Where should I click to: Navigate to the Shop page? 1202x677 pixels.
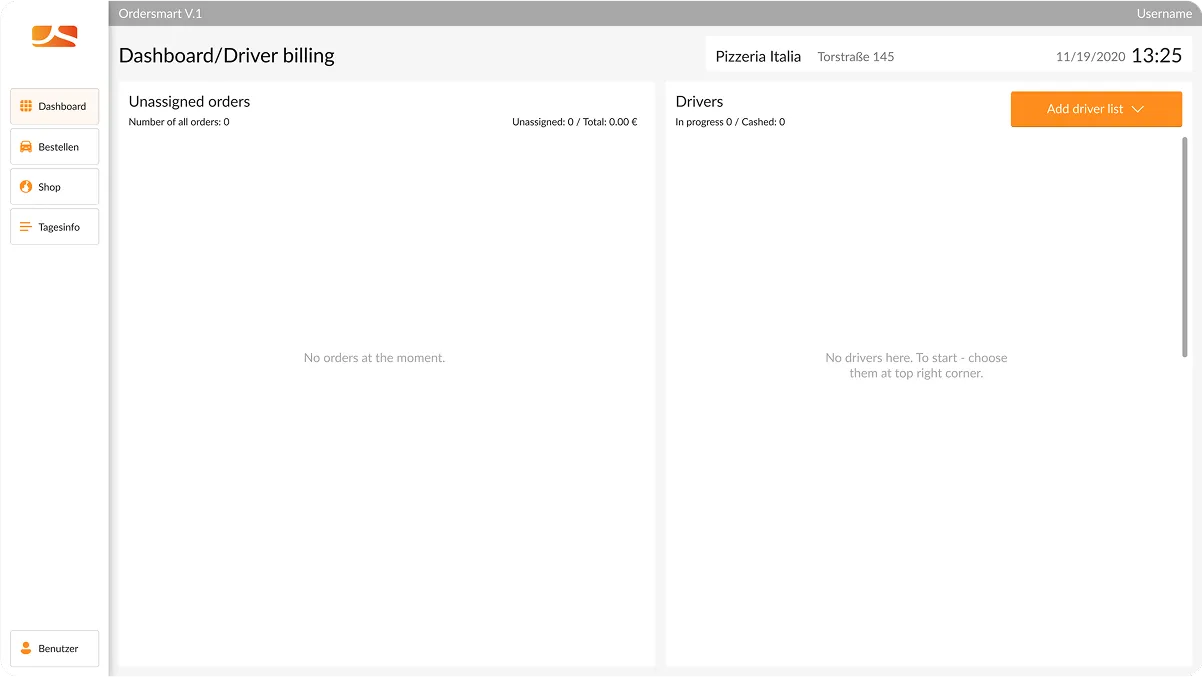(52, 186)
